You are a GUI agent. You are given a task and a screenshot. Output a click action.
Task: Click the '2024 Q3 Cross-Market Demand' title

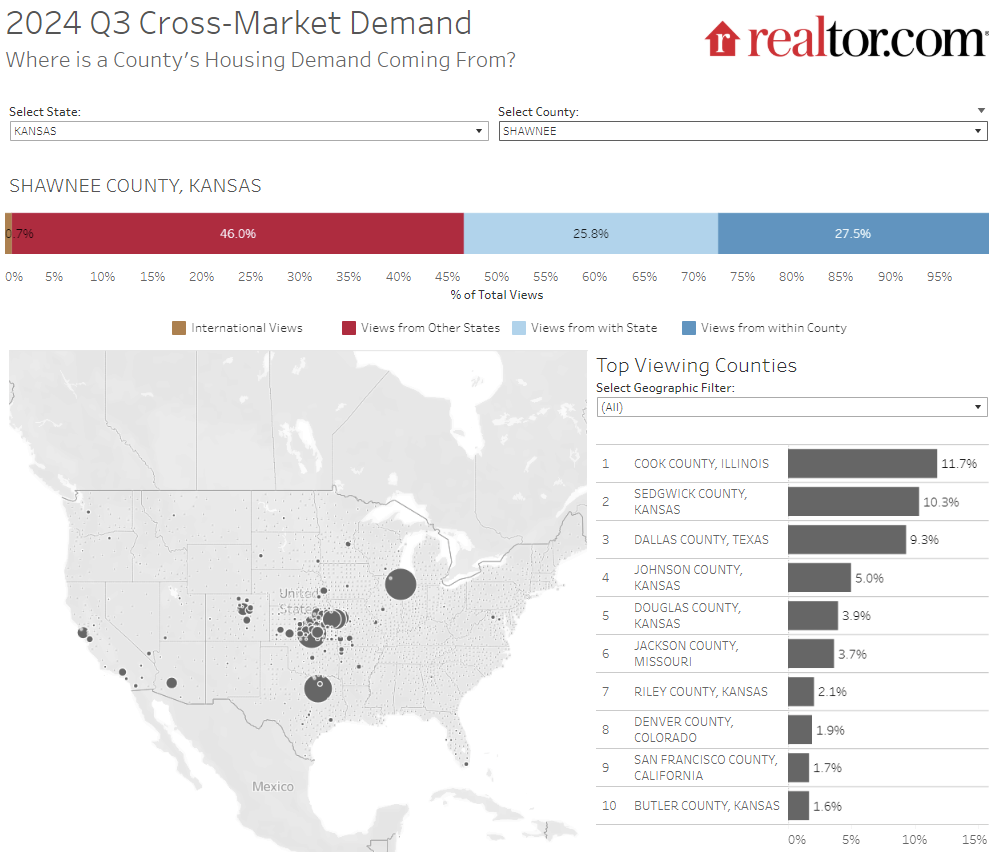click(x=239, y=23)
